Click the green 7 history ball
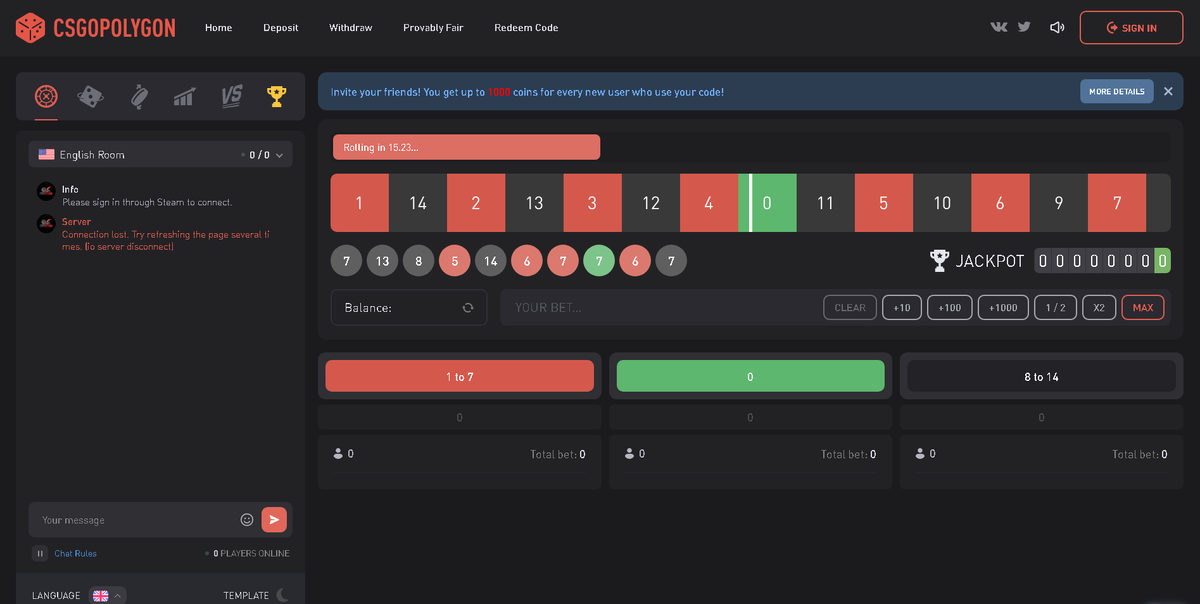 599,261
